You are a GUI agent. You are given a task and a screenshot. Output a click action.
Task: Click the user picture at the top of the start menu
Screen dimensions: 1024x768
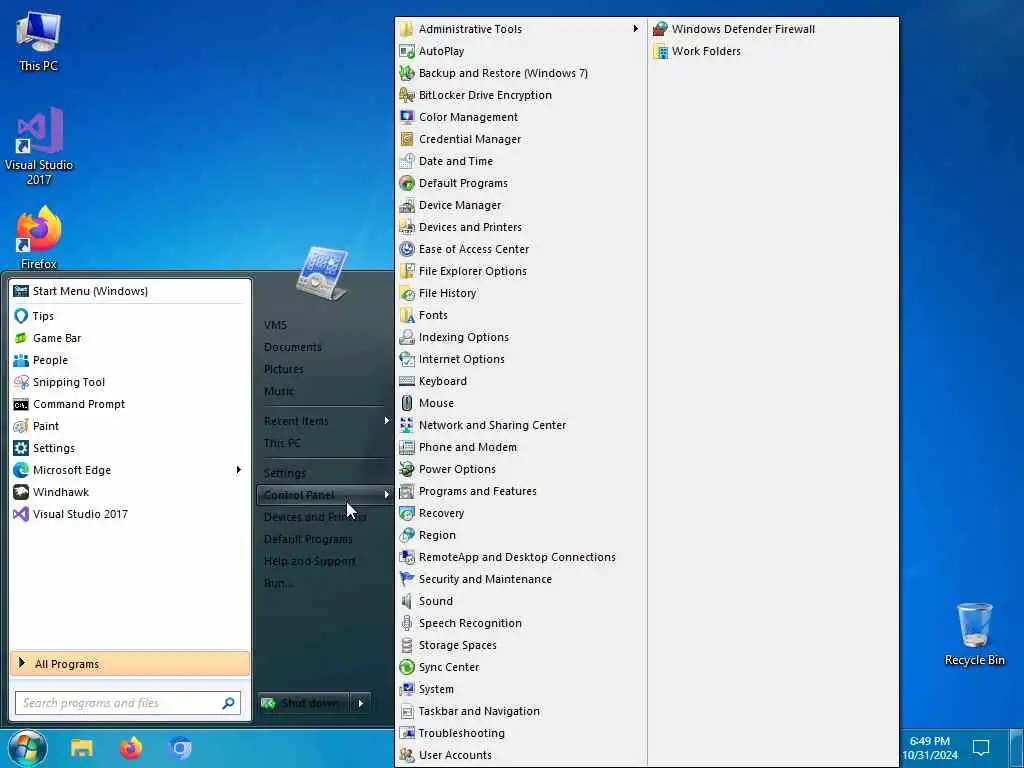(x=321, y=273)
